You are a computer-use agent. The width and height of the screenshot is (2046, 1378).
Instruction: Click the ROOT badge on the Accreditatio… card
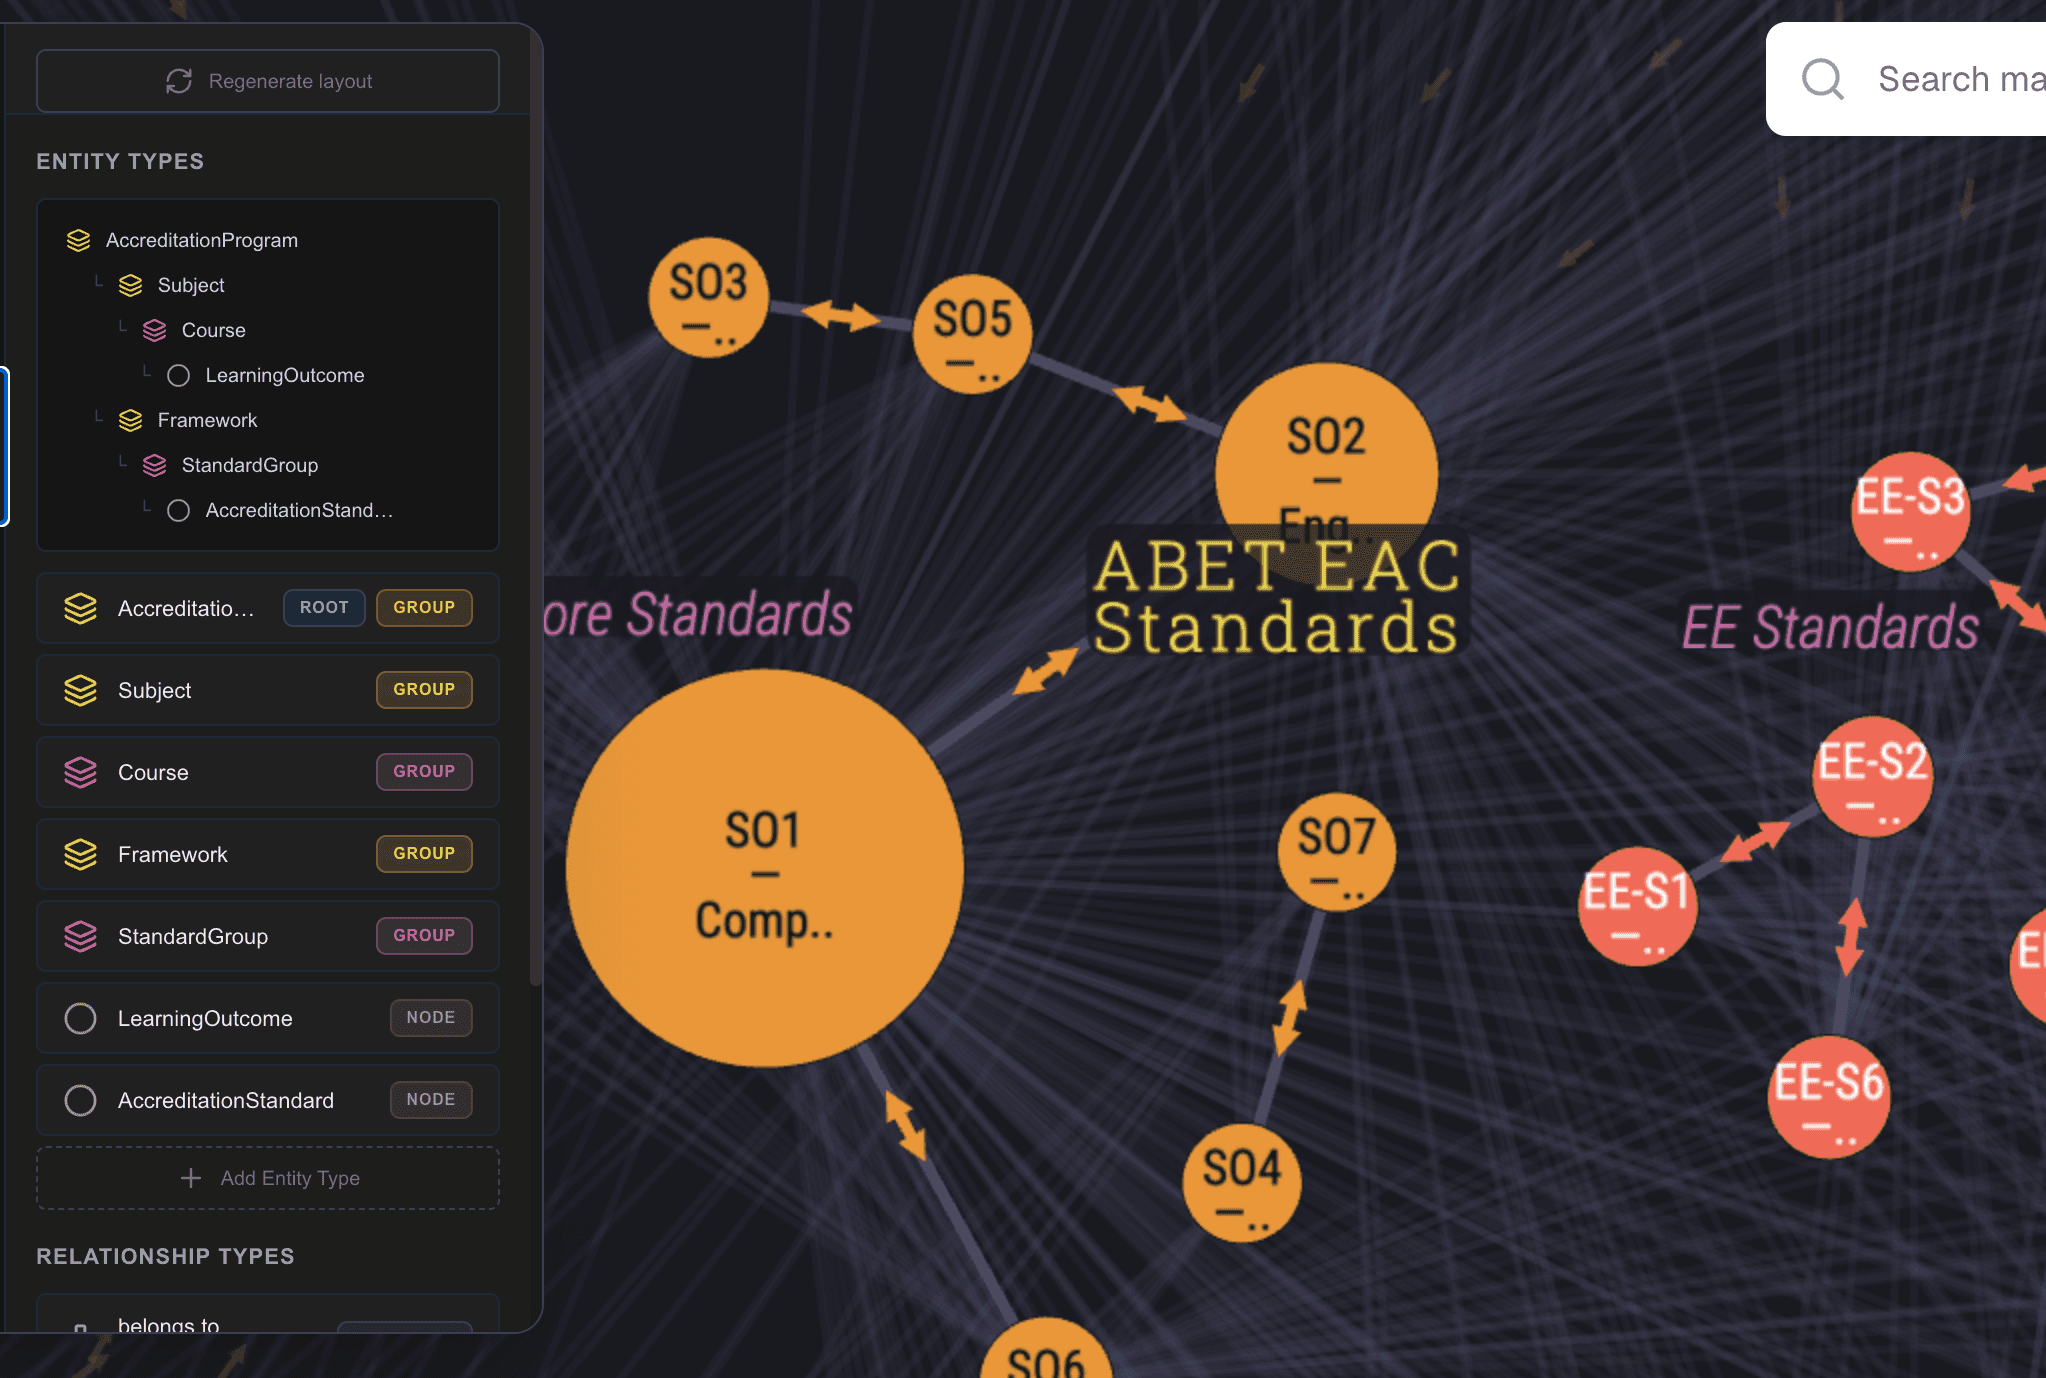[x=324, y=607]
